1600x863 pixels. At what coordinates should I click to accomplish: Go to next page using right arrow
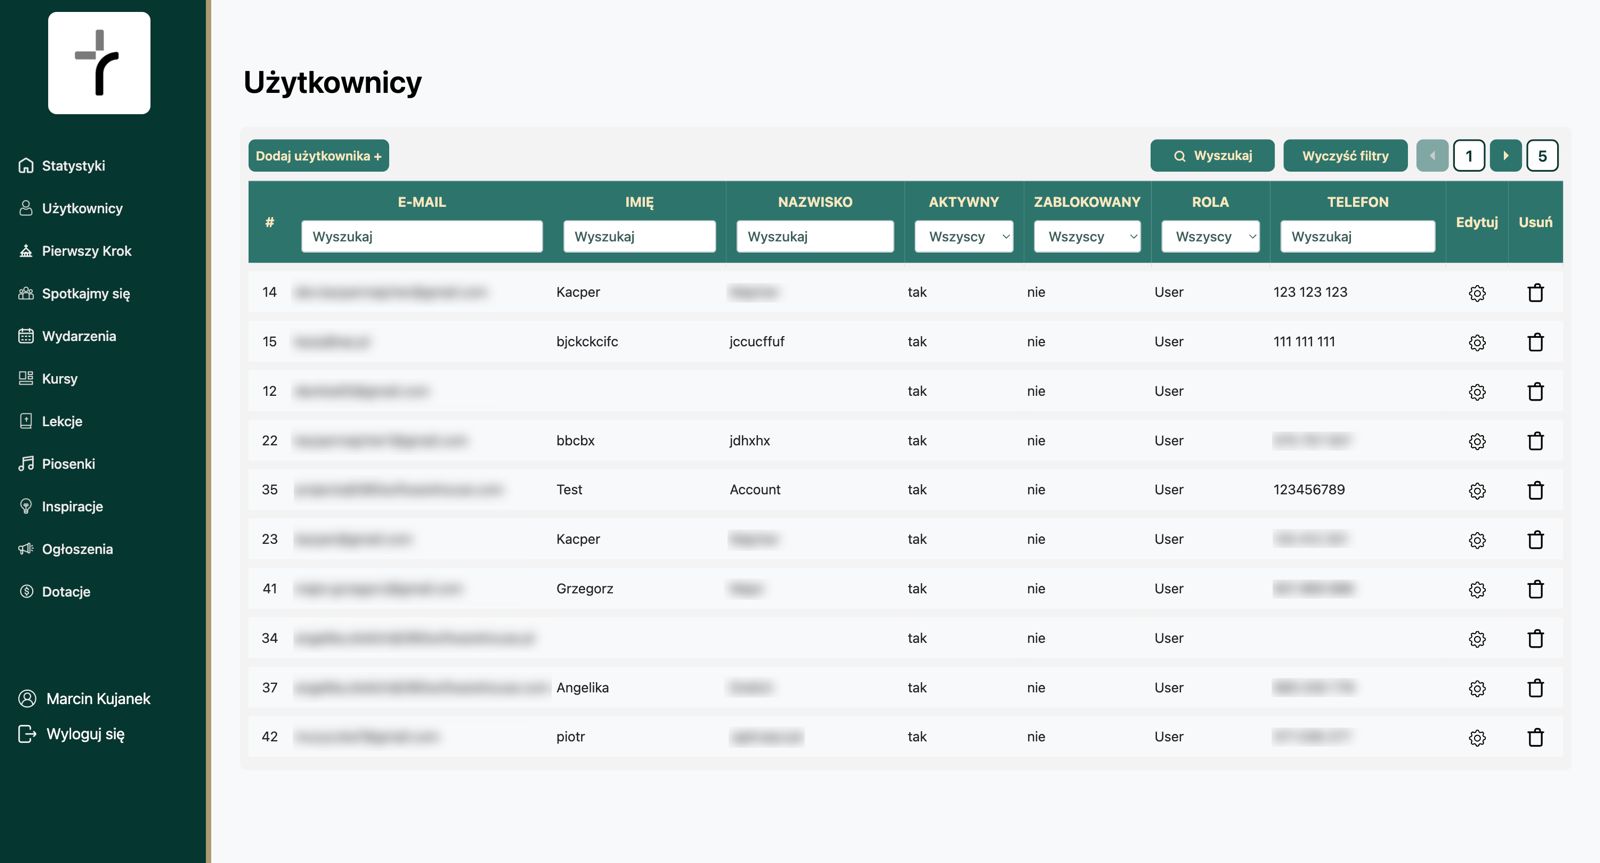pos(1506,156)
